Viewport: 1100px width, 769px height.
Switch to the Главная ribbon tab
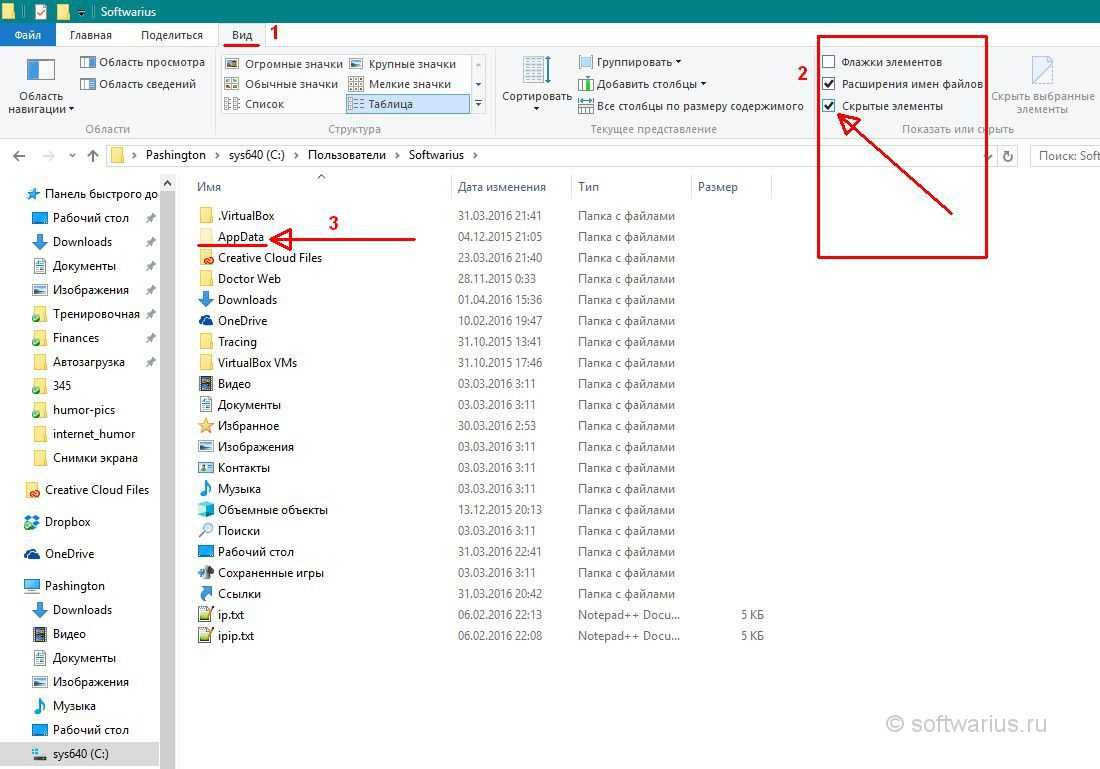pos(91,35)
